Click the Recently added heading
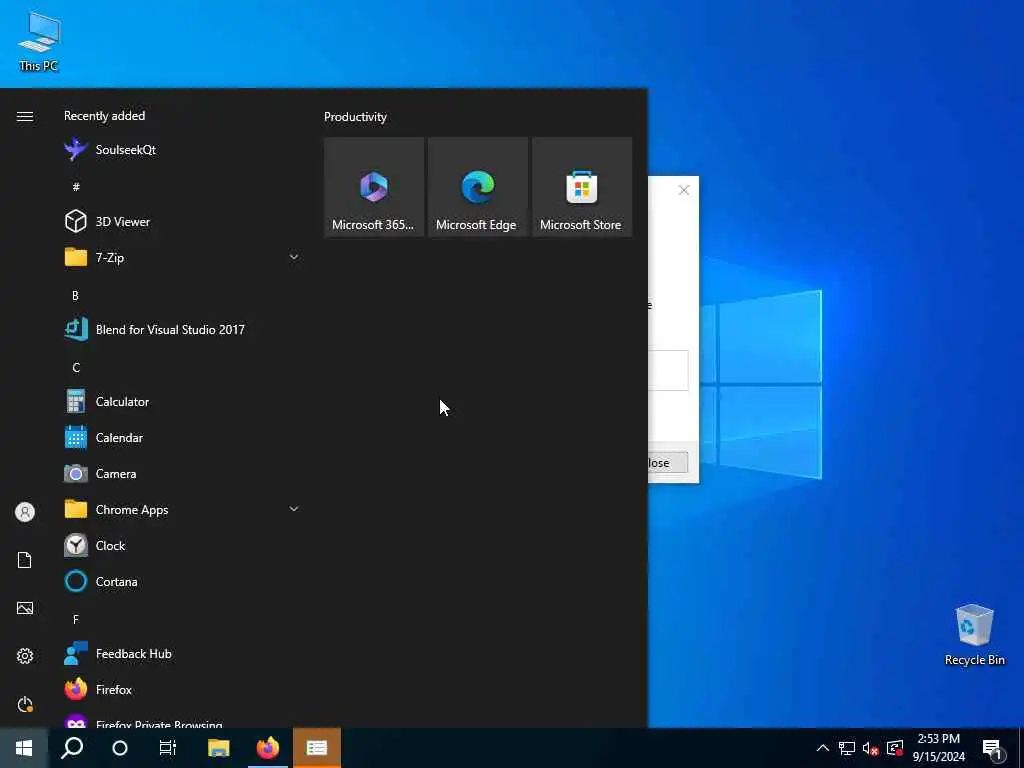 point(104,116)
